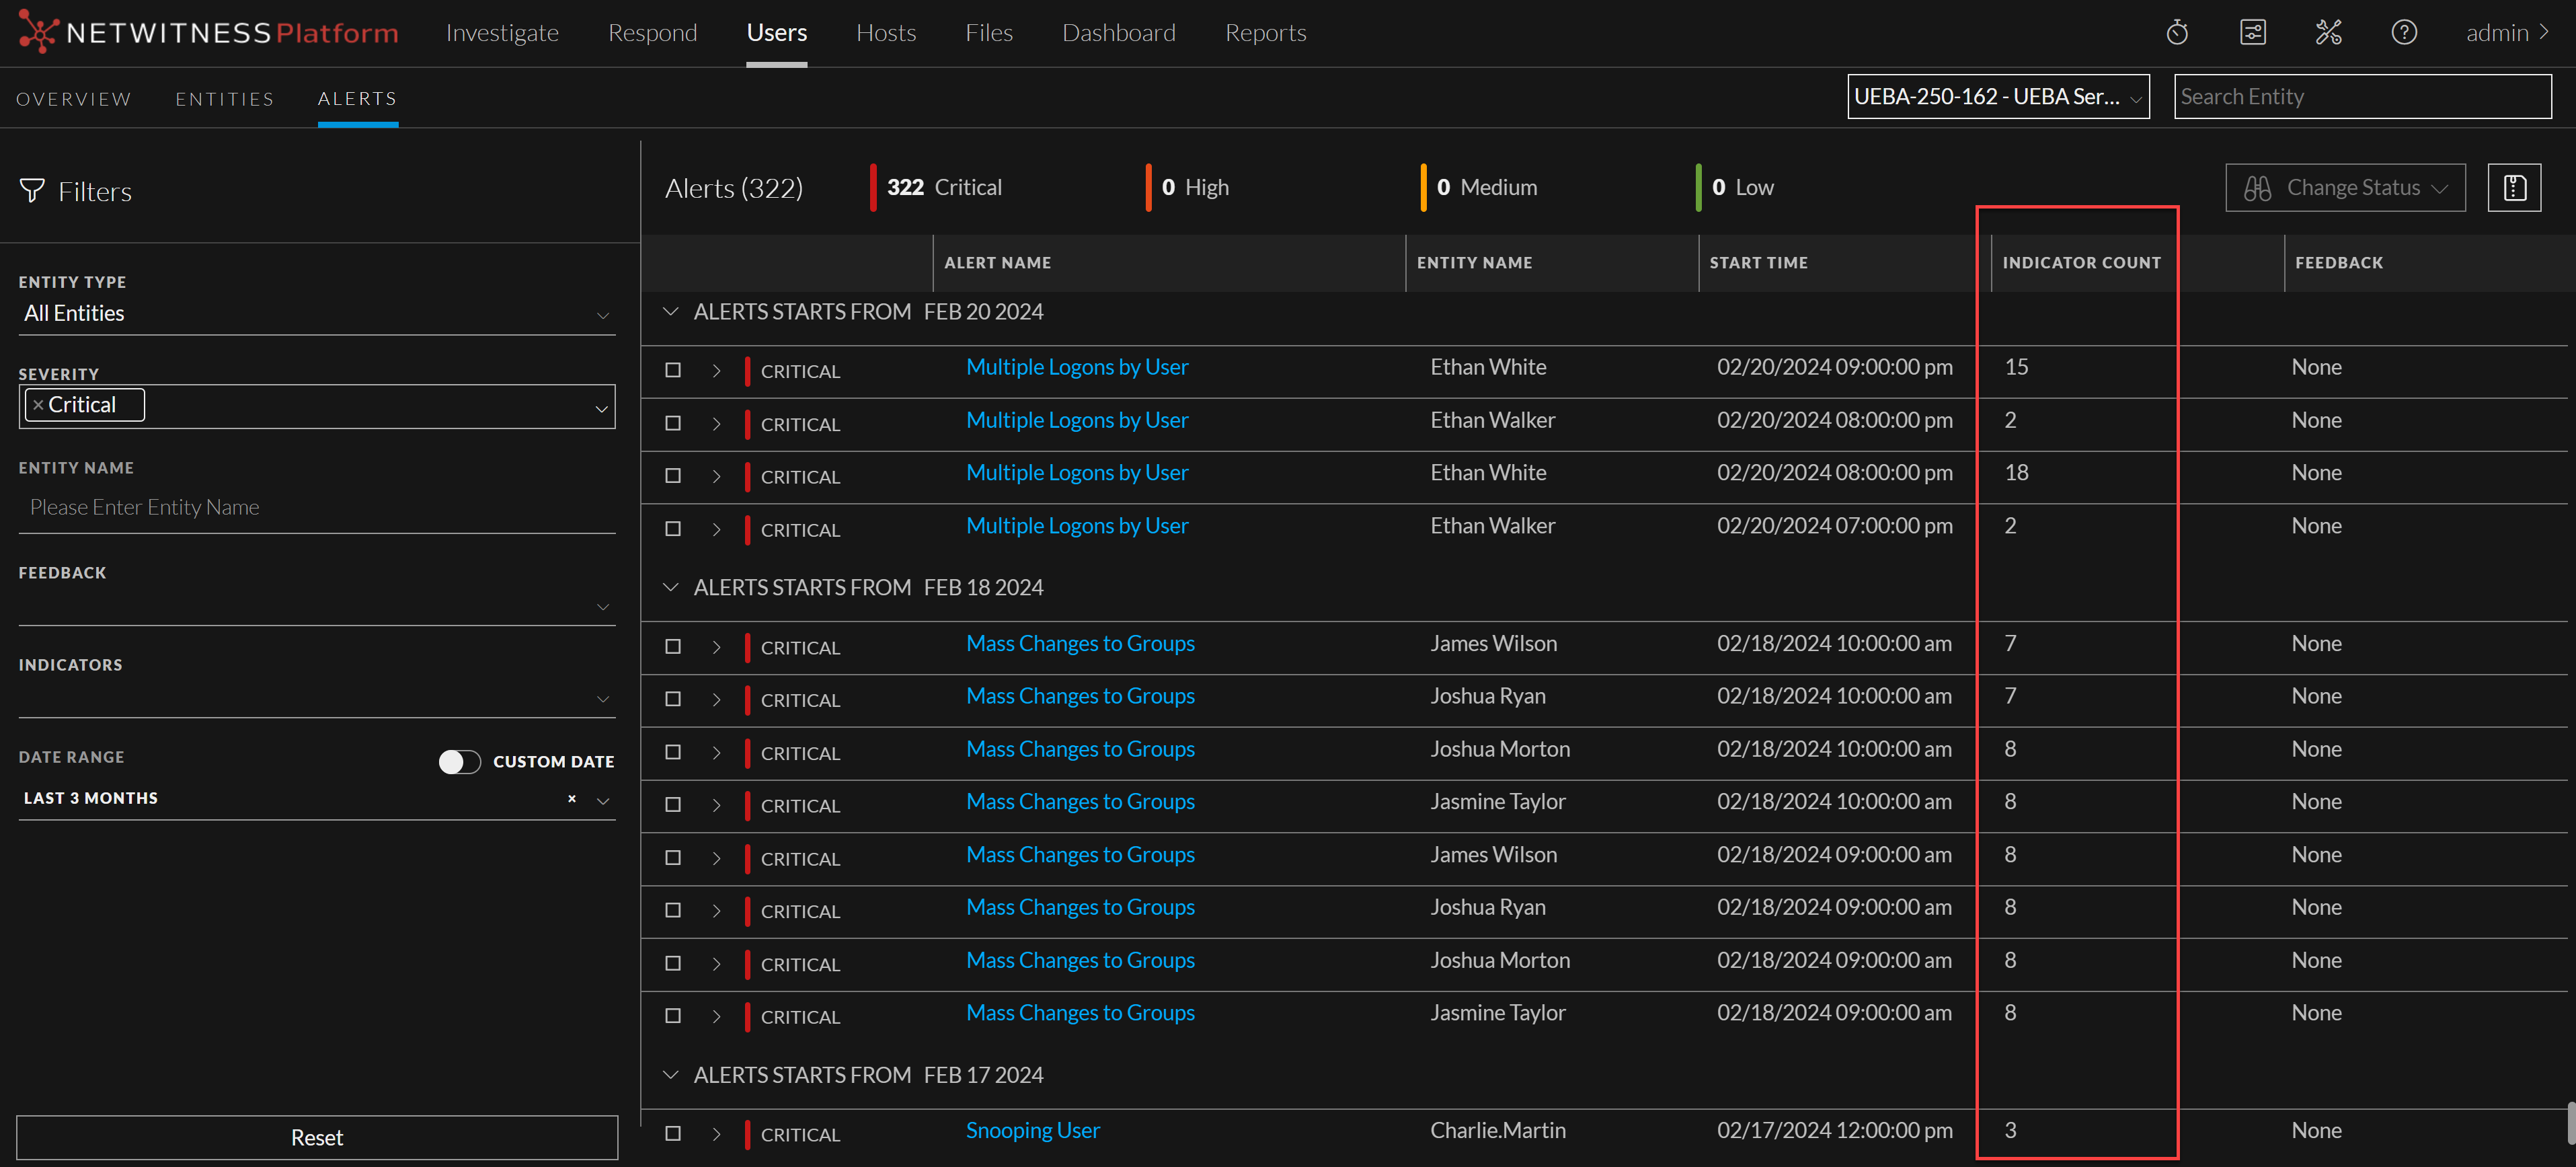Viewport: 2576px width, 1167px height.
Task: Toggle the Custom Date switch
Action: pyautogui.click(x=459, y=762)
